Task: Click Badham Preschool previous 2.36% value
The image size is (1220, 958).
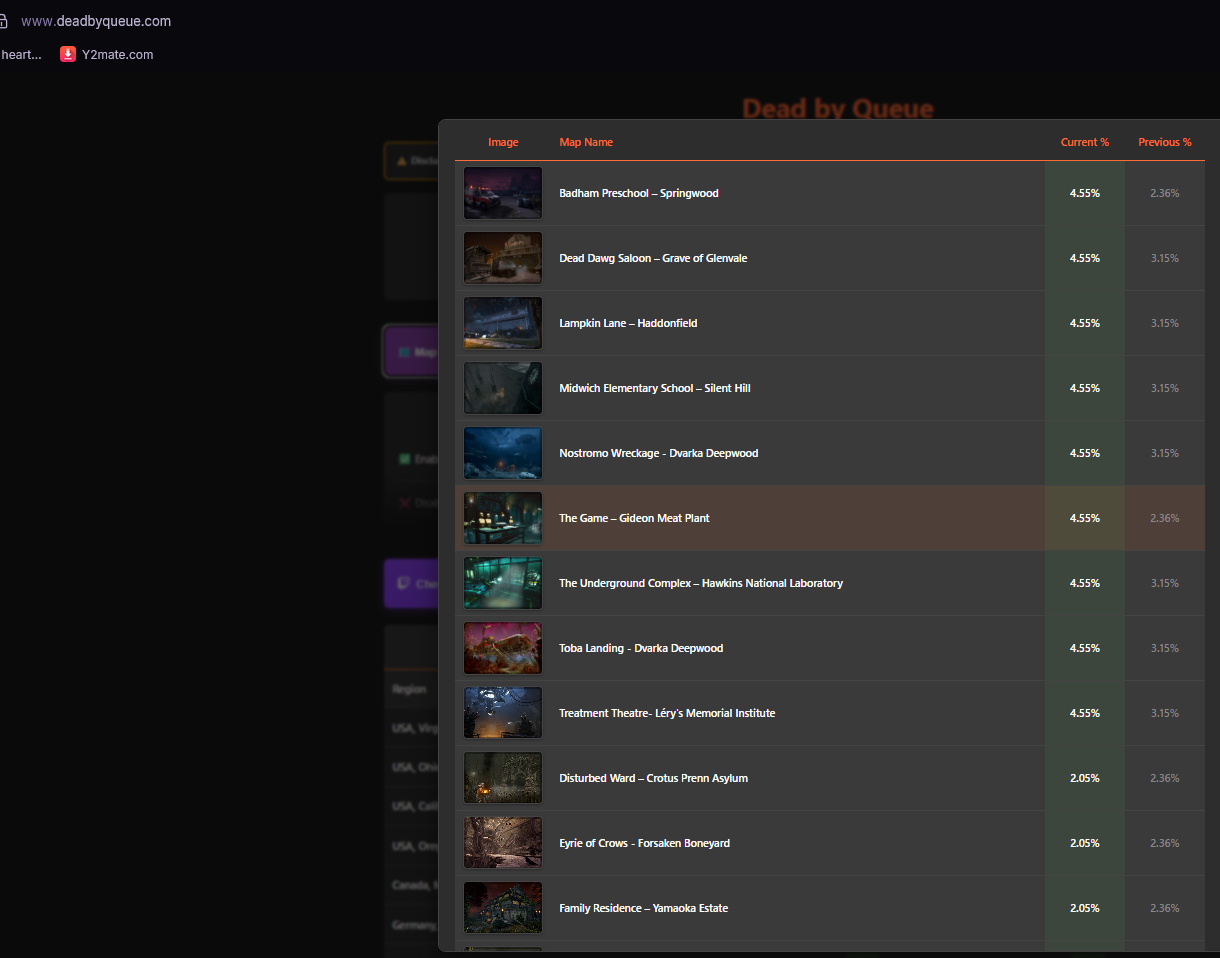Action: (x=1165, y=193)
